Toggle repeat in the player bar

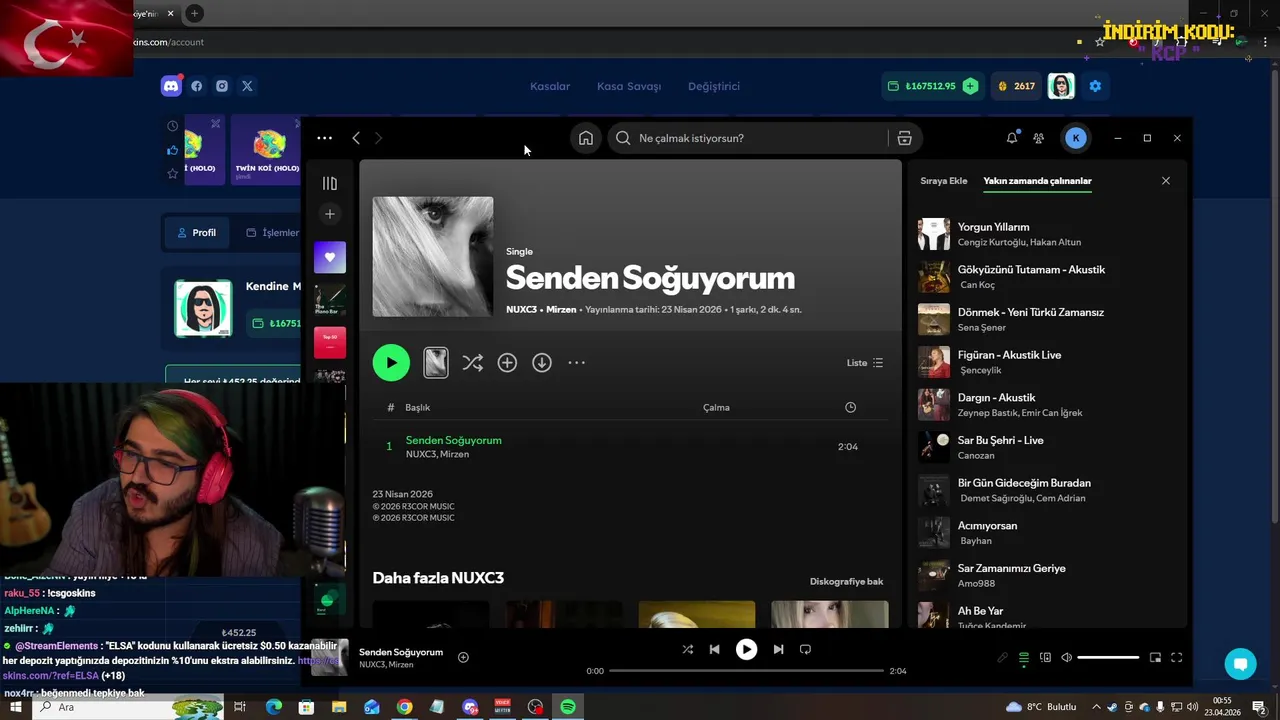tap(805, 649)
